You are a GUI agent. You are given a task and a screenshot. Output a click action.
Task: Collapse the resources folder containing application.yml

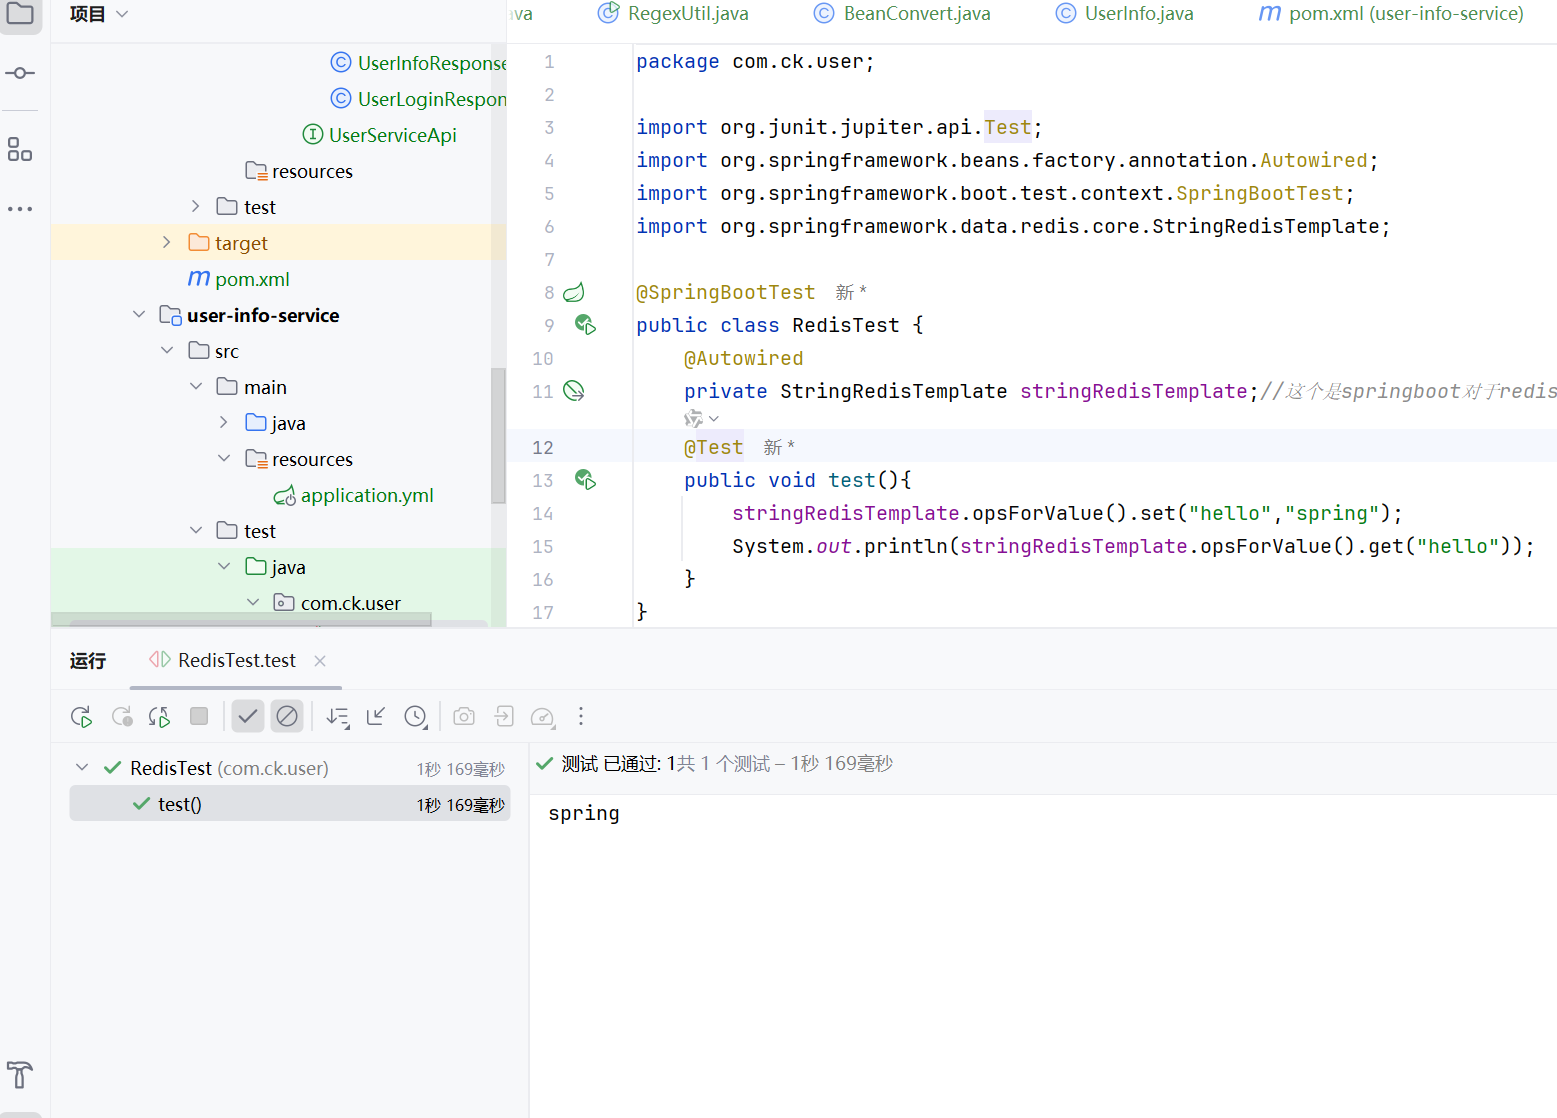[x=224, y=459]
